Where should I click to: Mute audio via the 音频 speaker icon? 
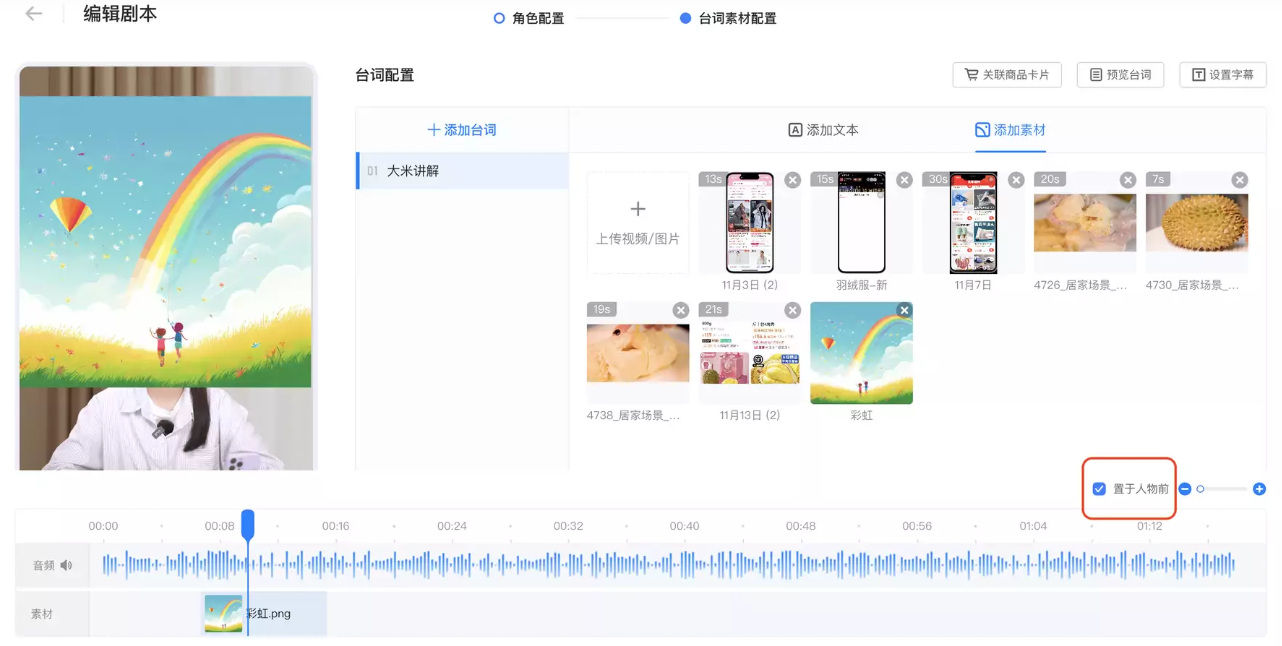[66, 565]
